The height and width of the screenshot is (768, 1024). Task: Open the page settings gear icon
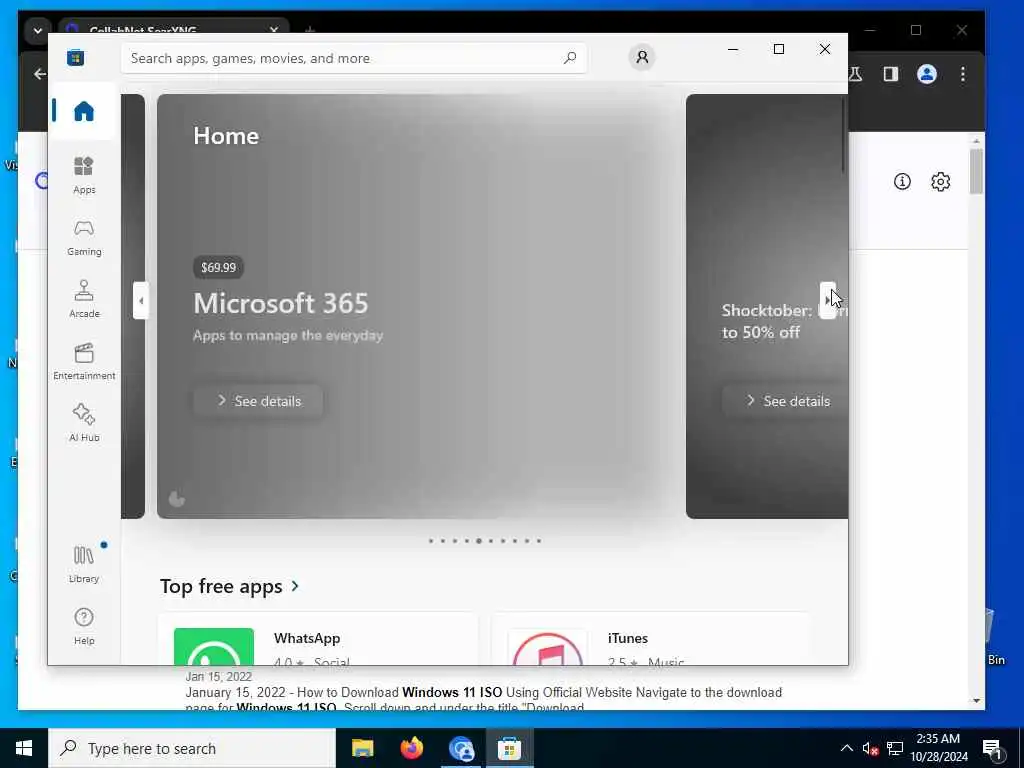tap(940, 182)
